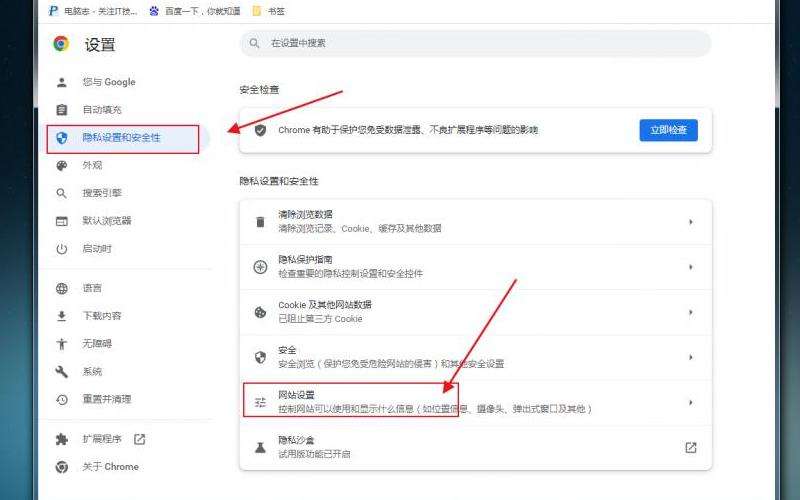Click the 隐私沙盒 row title
800x500 pixels.
296,440
